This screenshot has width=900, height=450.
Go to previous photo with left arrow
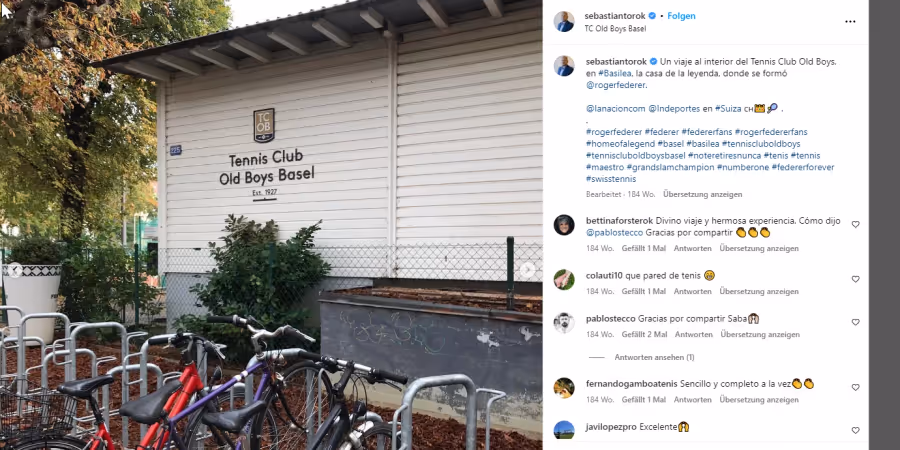pos(15,270)
